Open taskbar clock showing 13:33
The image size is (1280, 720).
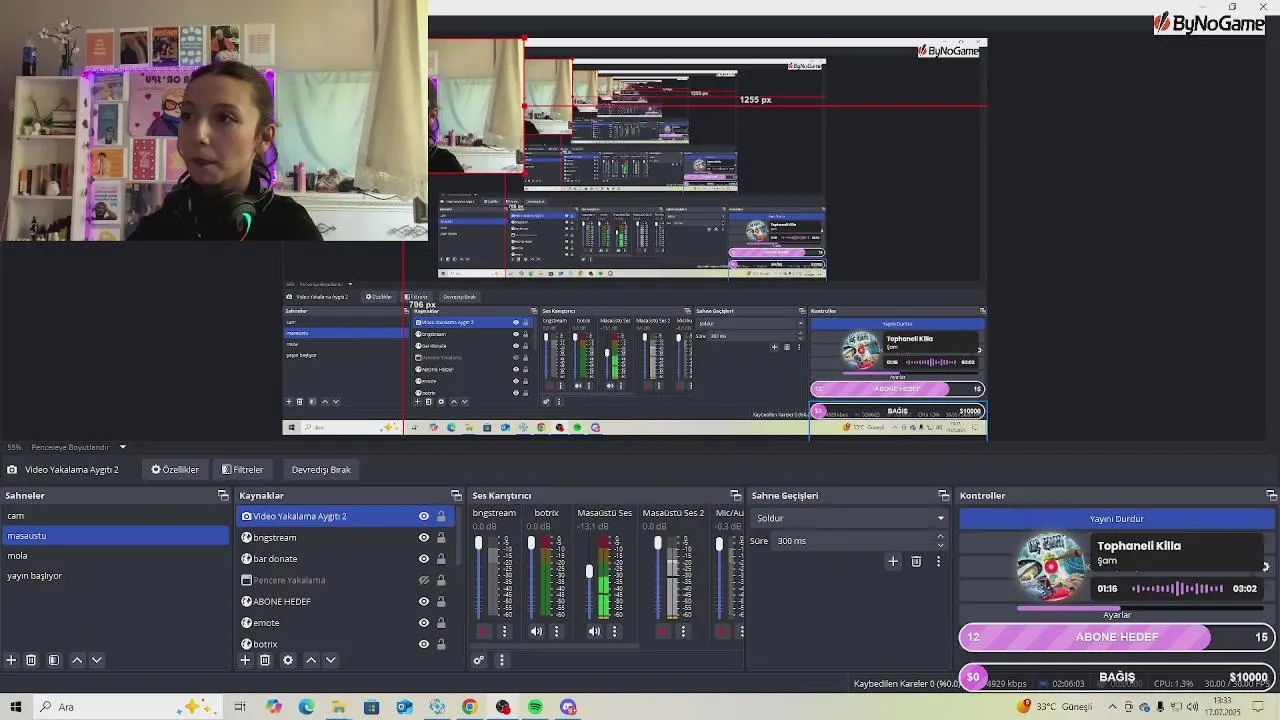[x=1222, y=706]
